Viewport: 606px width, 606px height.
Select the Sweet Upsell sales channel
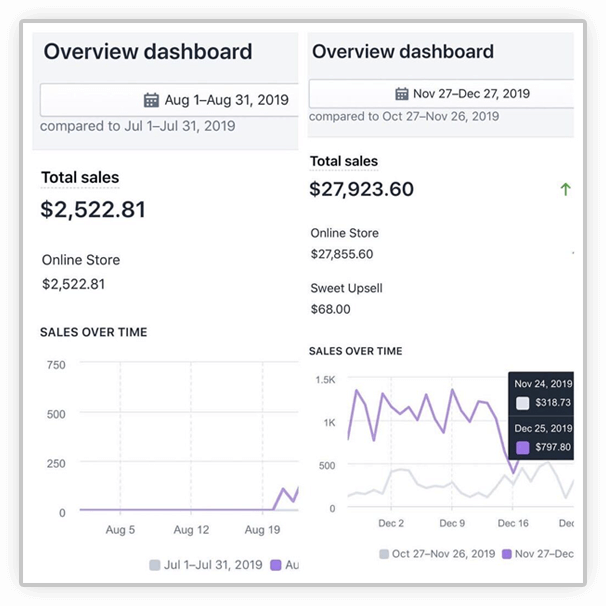346,288
